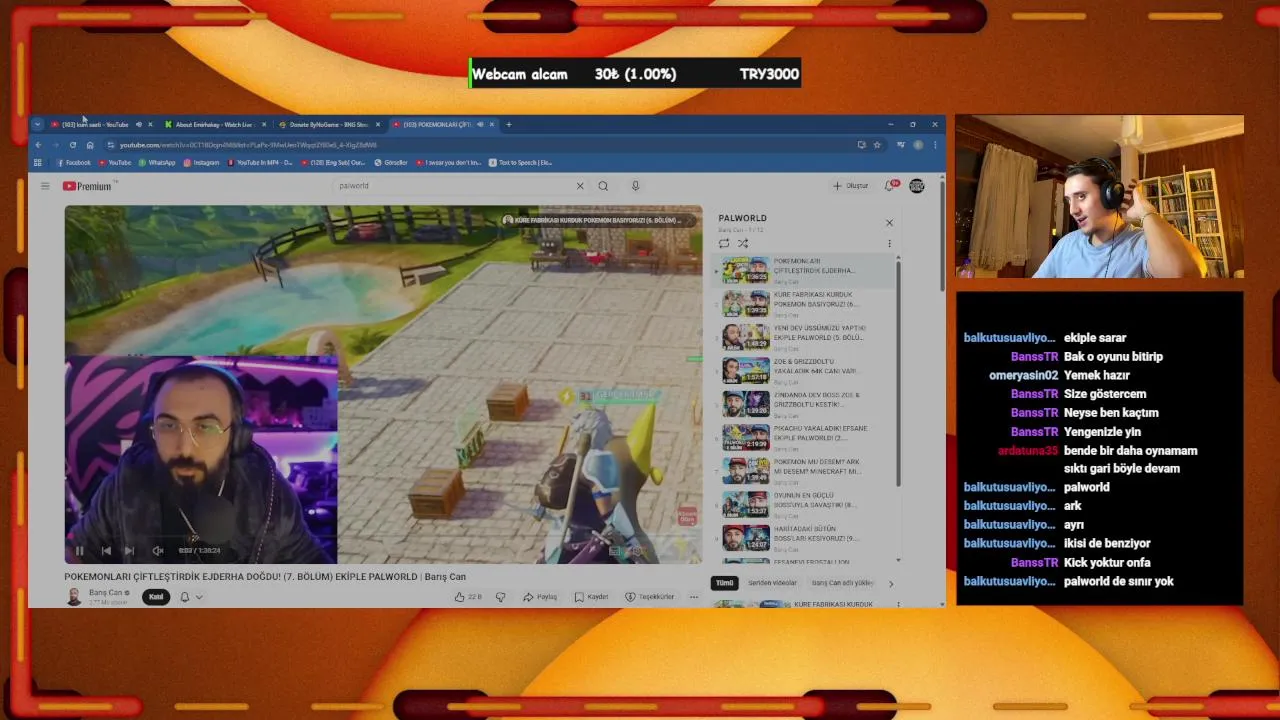Mute the YouTube video volume

[158, 550]
